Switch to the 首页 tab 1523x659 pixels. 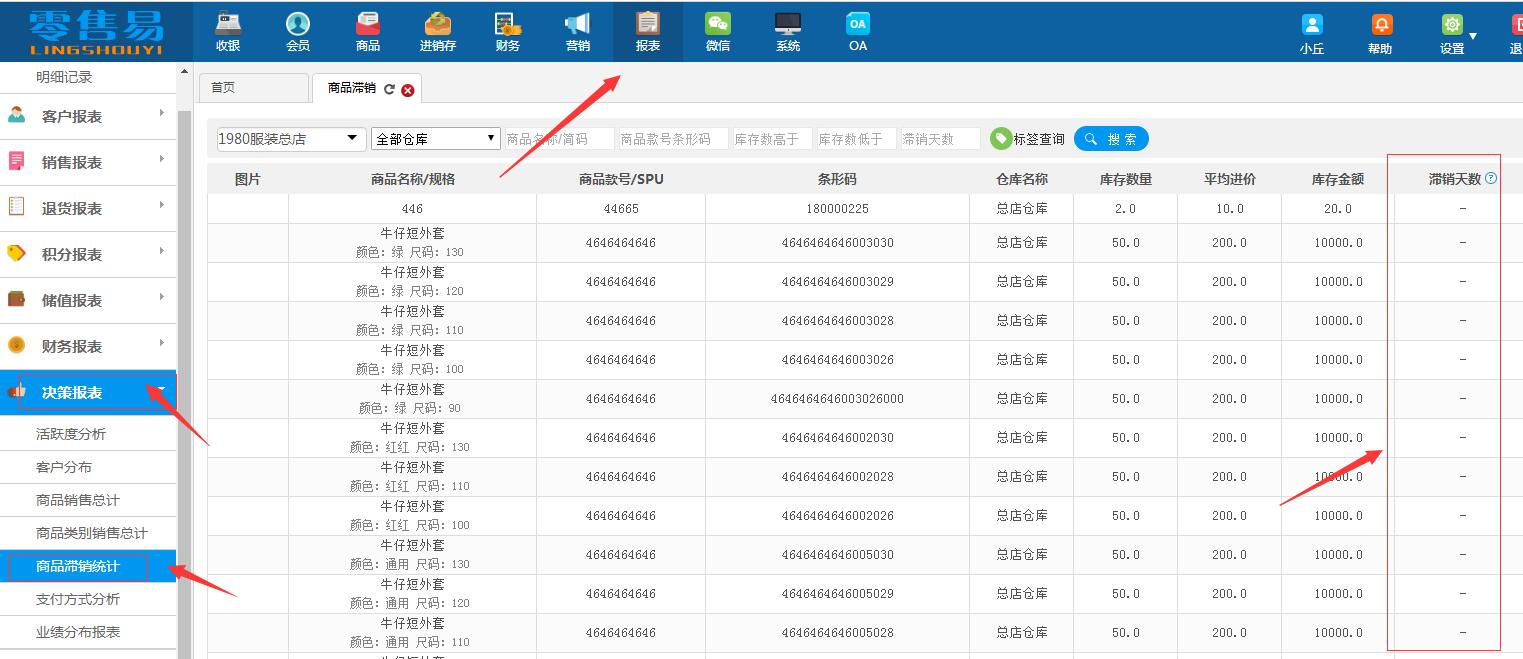click(252, 88)
